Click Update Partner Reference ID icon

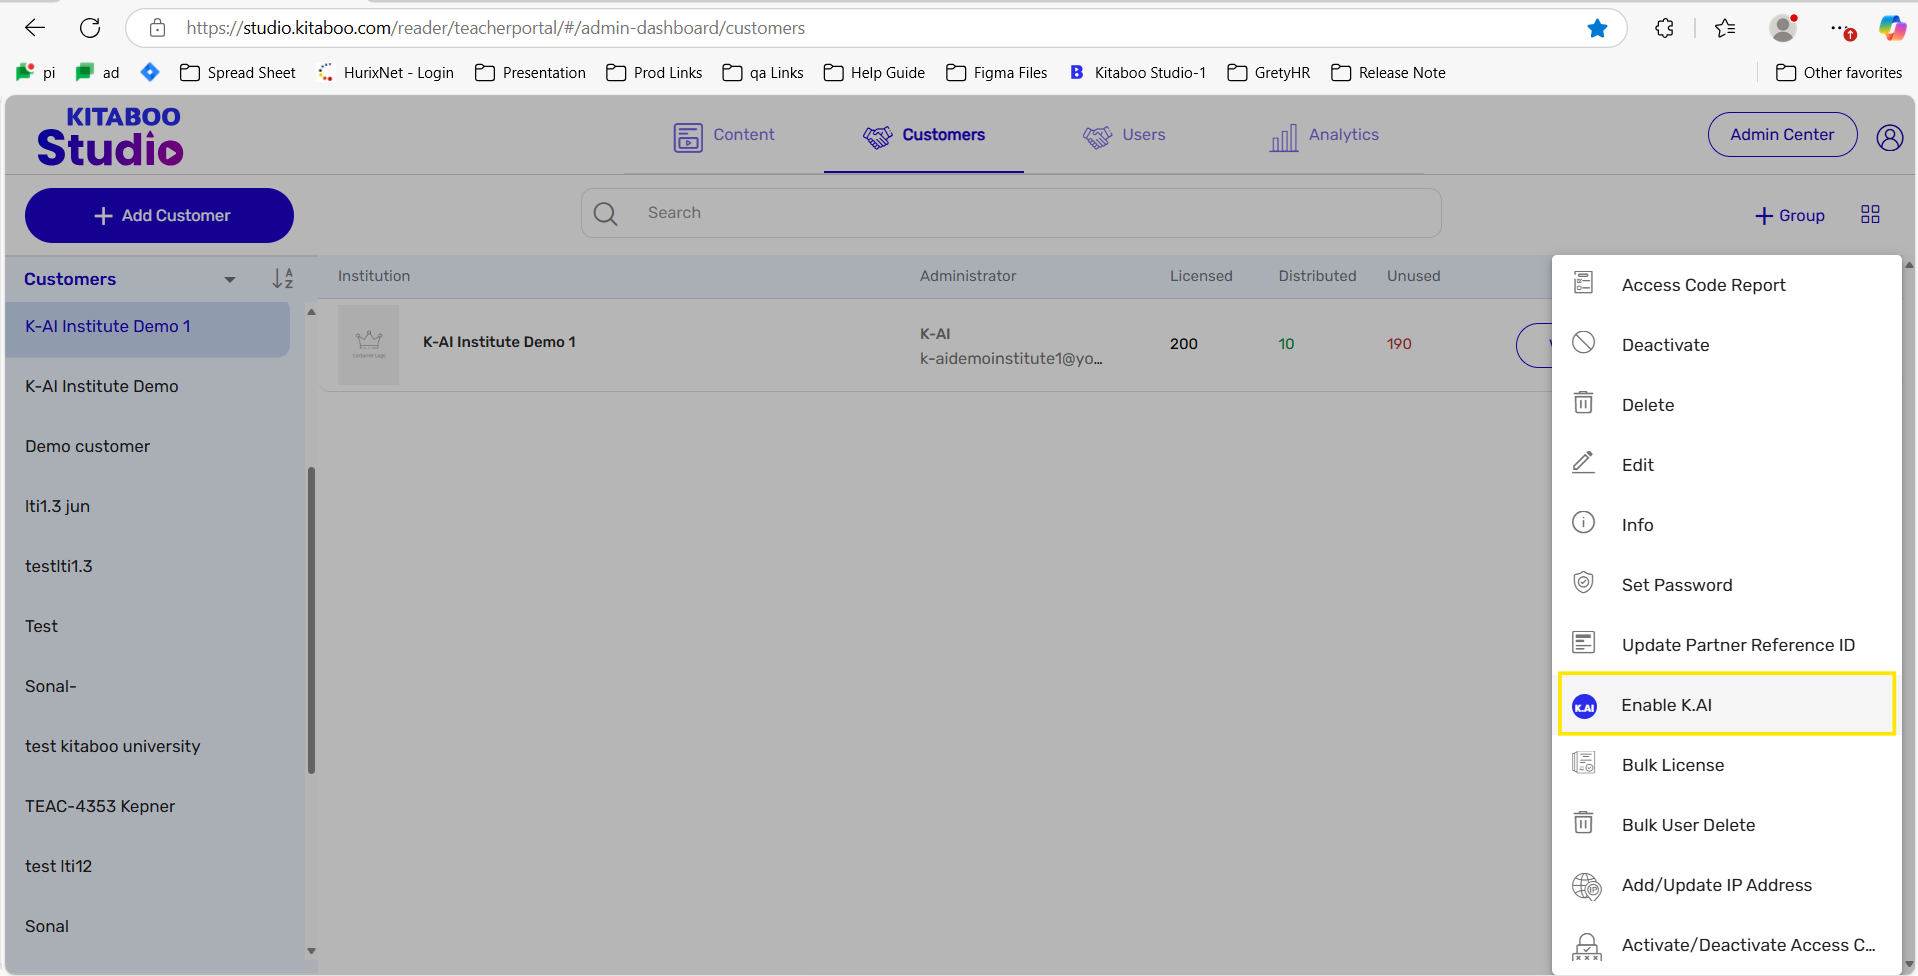(1583, 642)
